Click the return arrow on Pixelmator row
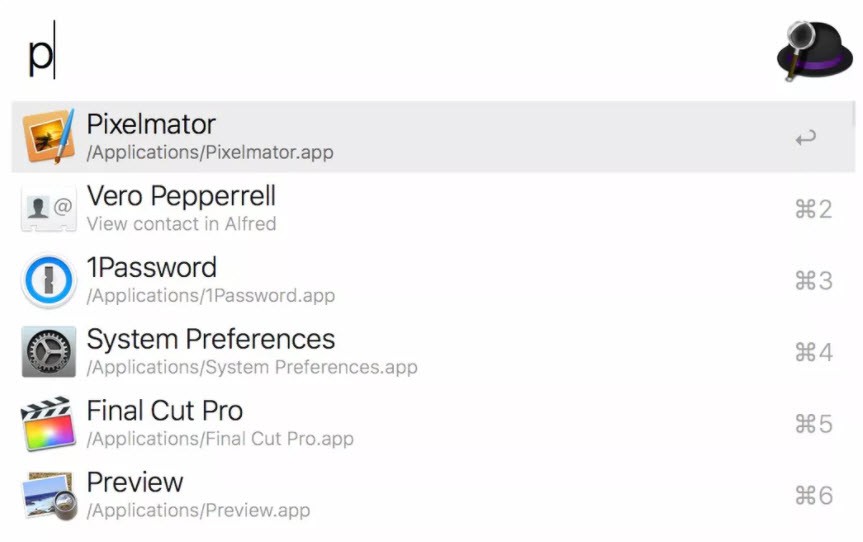This screenshot has width=863, height=542. coord(806,137)
